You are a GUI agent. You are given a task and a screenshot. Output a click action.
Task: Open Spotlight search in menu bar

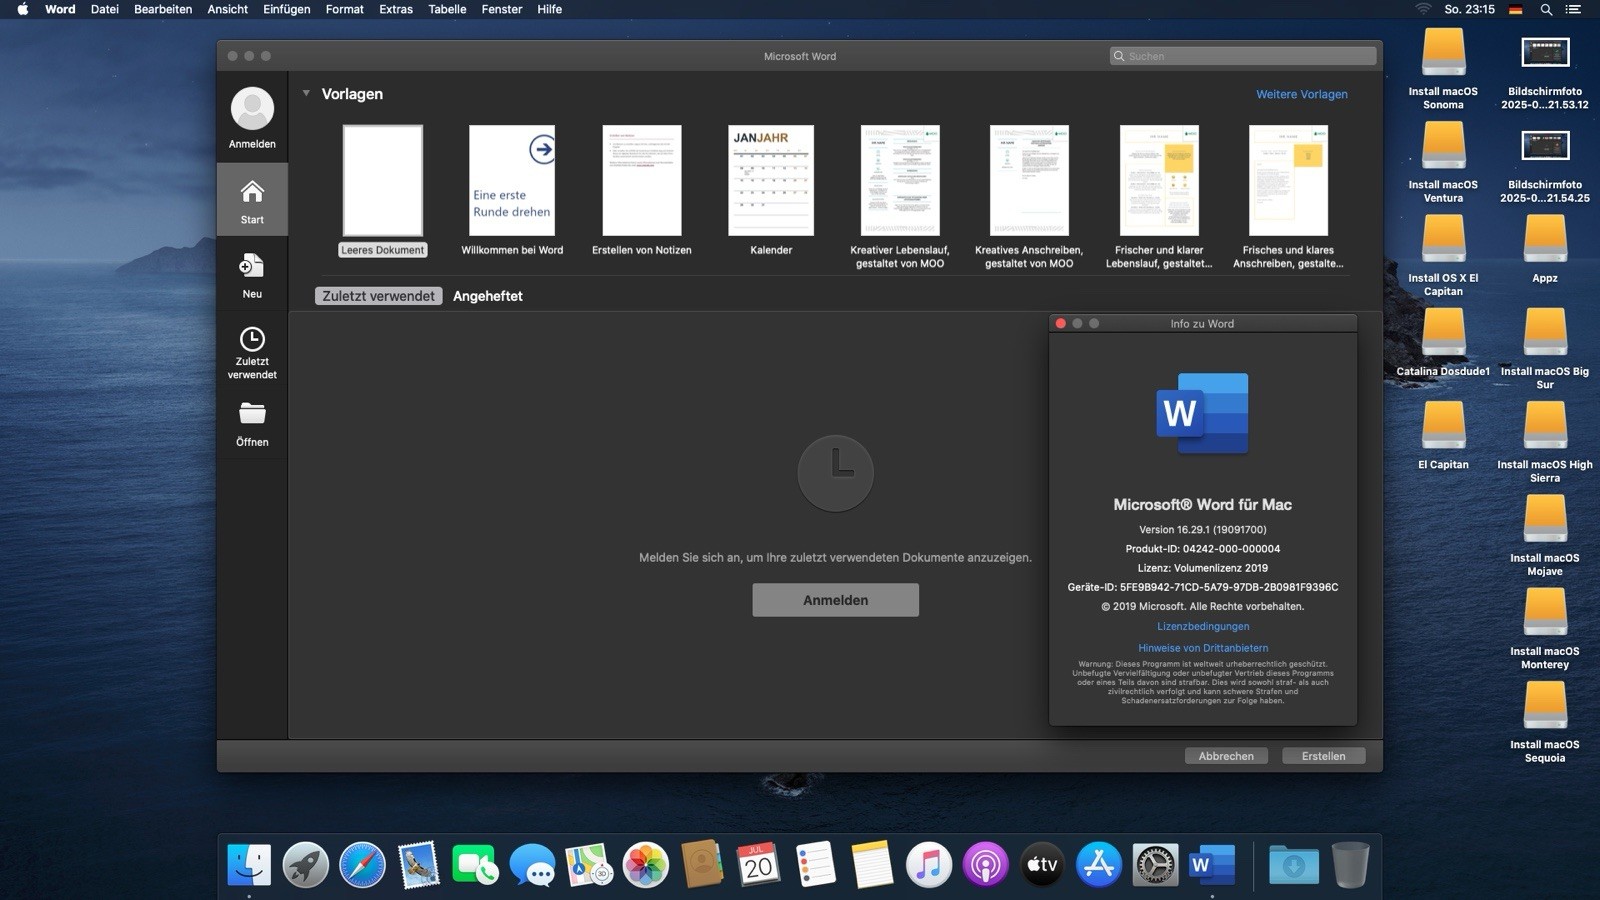click(1546, 9)
